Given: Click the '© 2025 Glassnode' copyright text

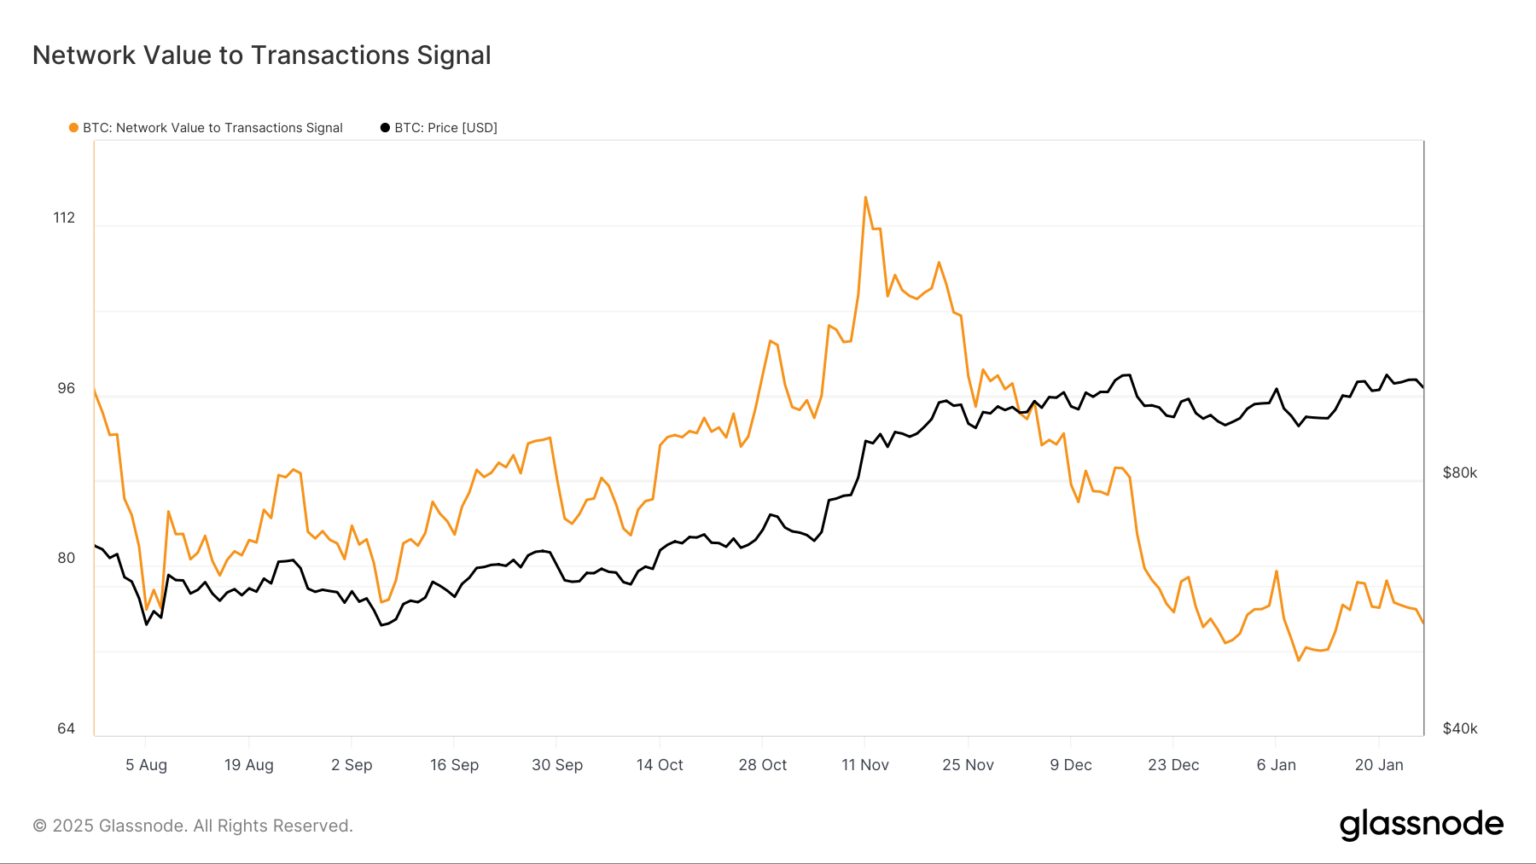Looking at the screenshot, I should (193, 826).
